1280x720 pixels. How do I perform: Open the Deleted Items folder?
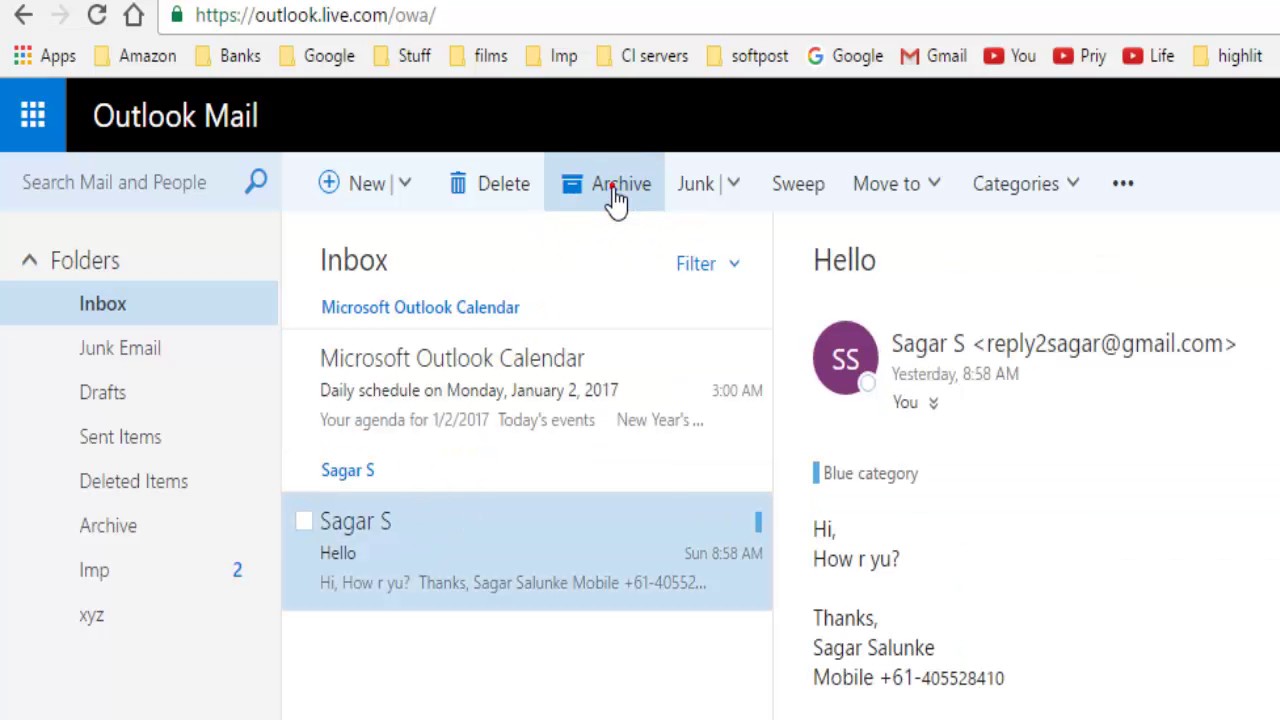133,481
